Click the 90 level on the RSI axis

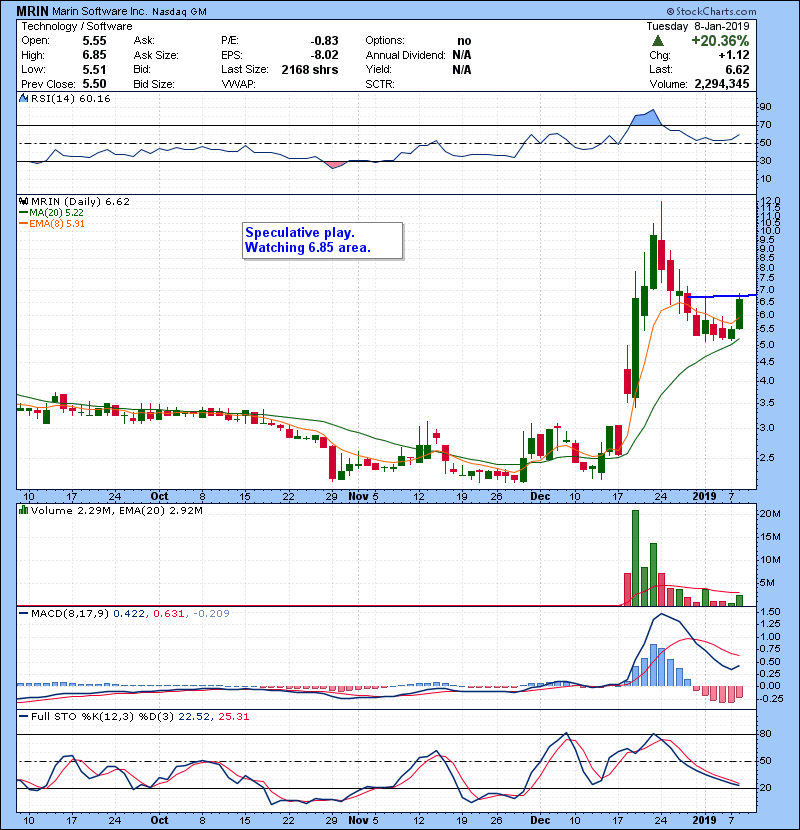click(x=766, y=106)
